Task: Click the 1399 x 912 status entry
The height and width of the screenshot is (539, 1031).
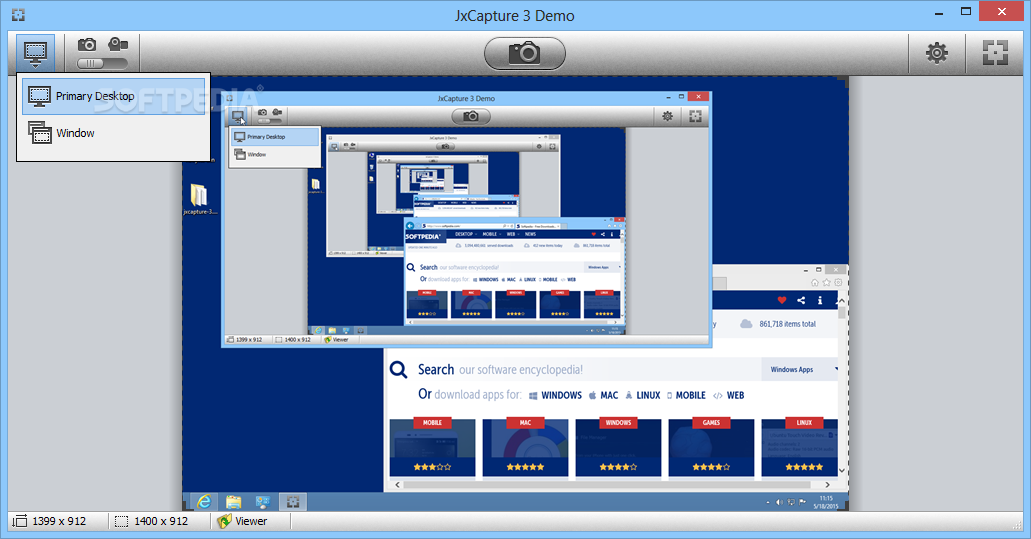Action: [50, 521]
